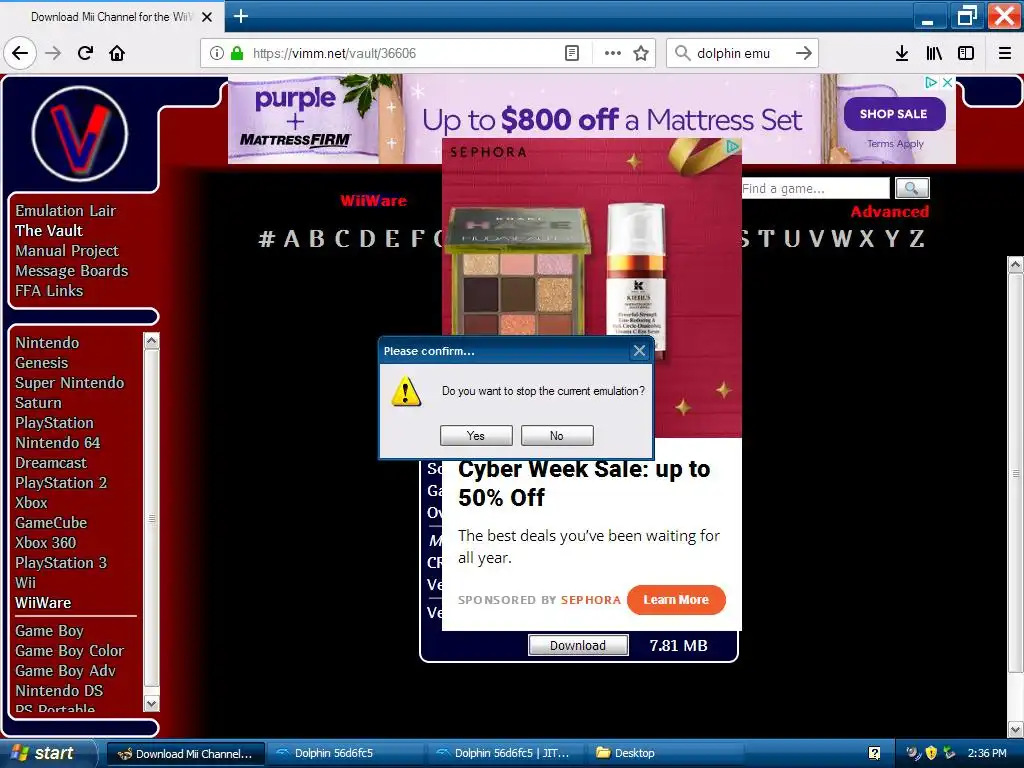
Task: Close the Download Mii Channel tab
Action: [207, 17]
